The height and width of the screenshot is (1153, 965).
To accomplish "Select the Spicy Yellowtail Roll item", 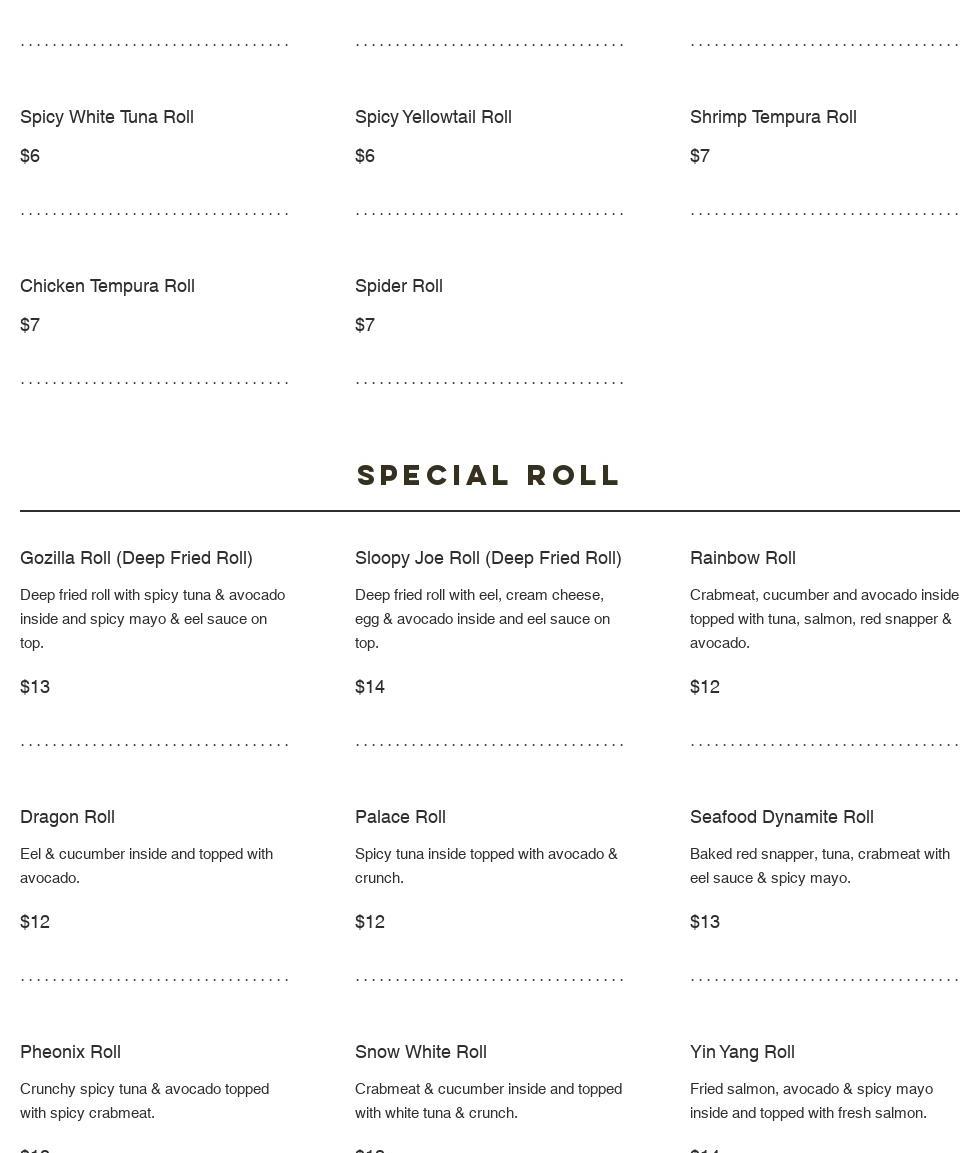I will tap(433, 117).
